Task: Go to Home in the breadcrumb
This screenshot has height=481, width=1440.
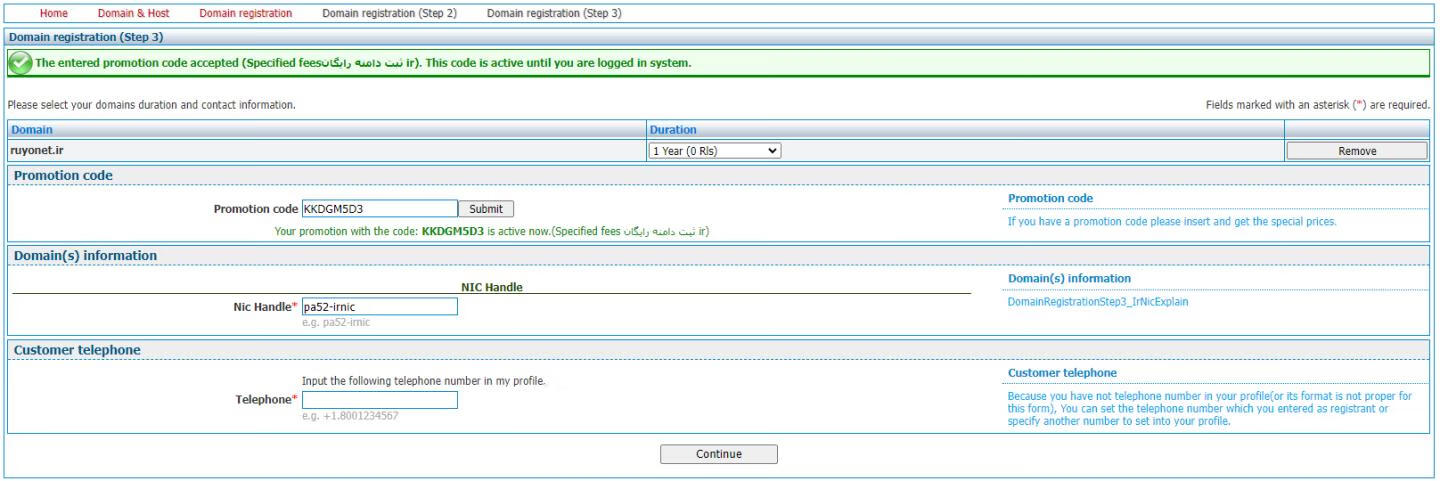Action: pyautogui.click(x=53, y=13)
